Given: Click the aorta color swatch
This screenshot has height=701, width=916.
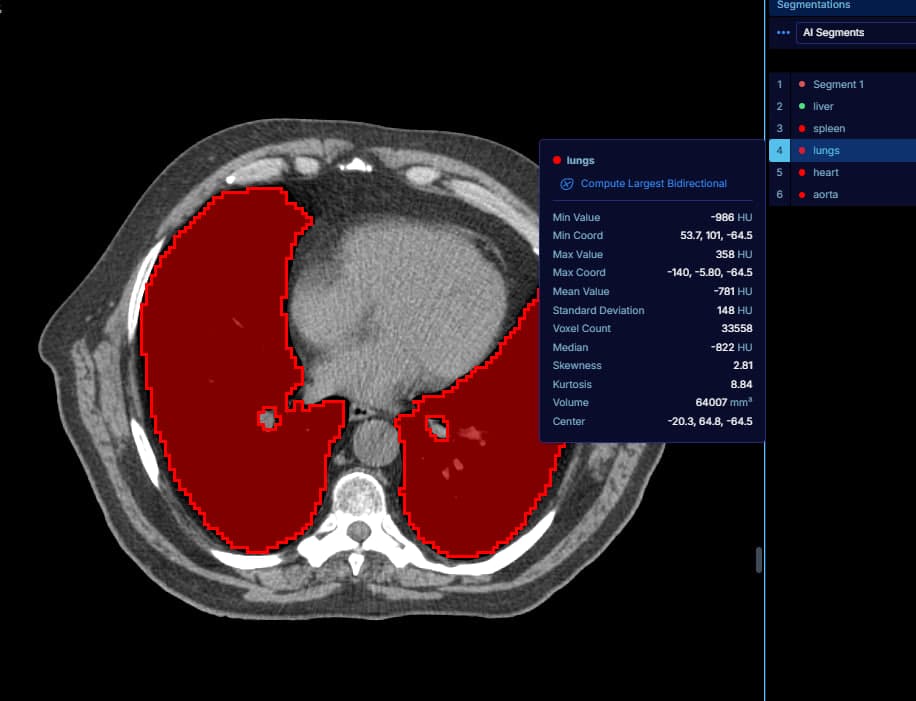Looking at the screenshot, I should coord(802,195).
